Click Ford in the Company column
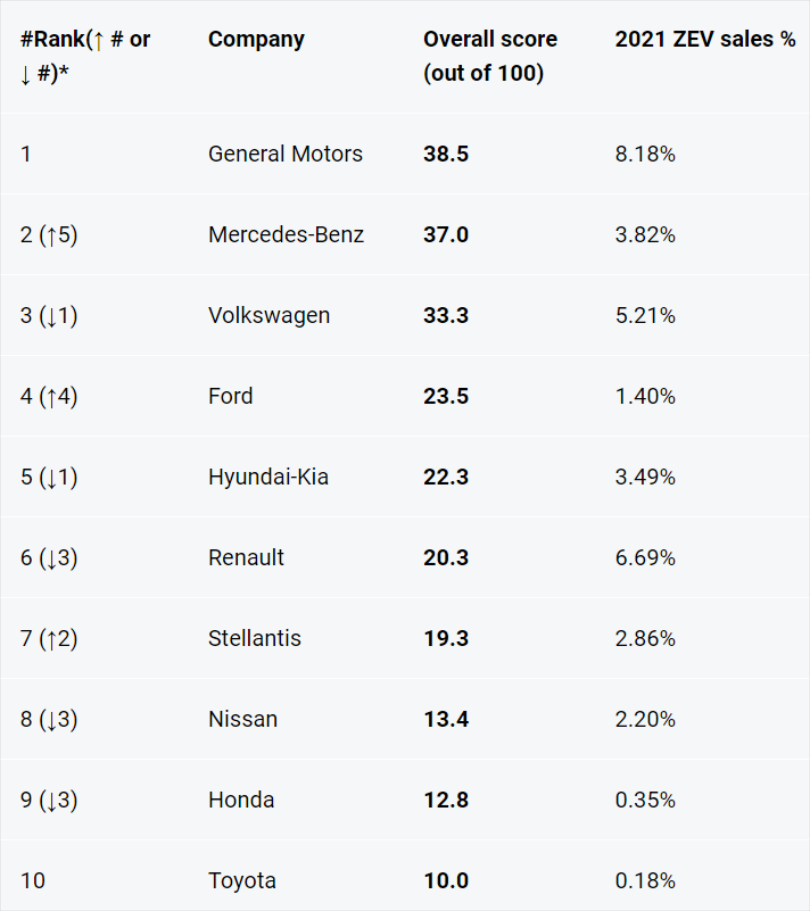The height and width of the screenshot is (911, 810). [x=231, y=396]
